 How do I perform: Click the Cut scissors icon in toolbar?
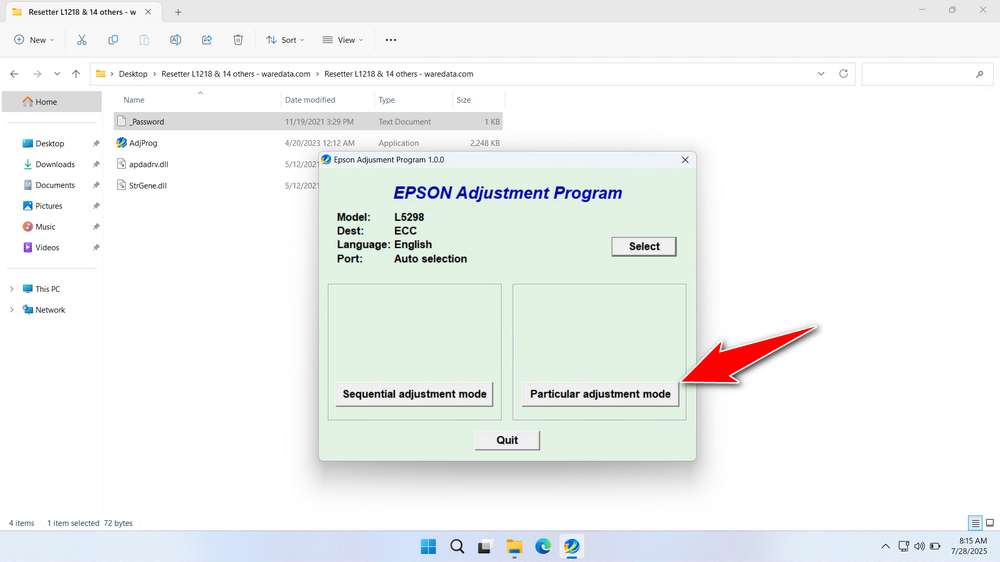click(x=82, y=40)
